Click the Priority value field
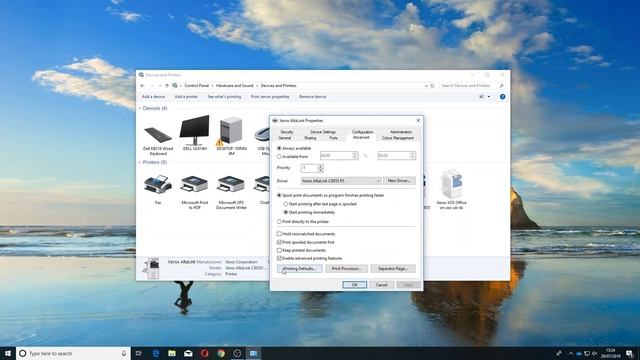Image resolution: width=640 pixels, height=360 pixels. (x=309, y=168)
